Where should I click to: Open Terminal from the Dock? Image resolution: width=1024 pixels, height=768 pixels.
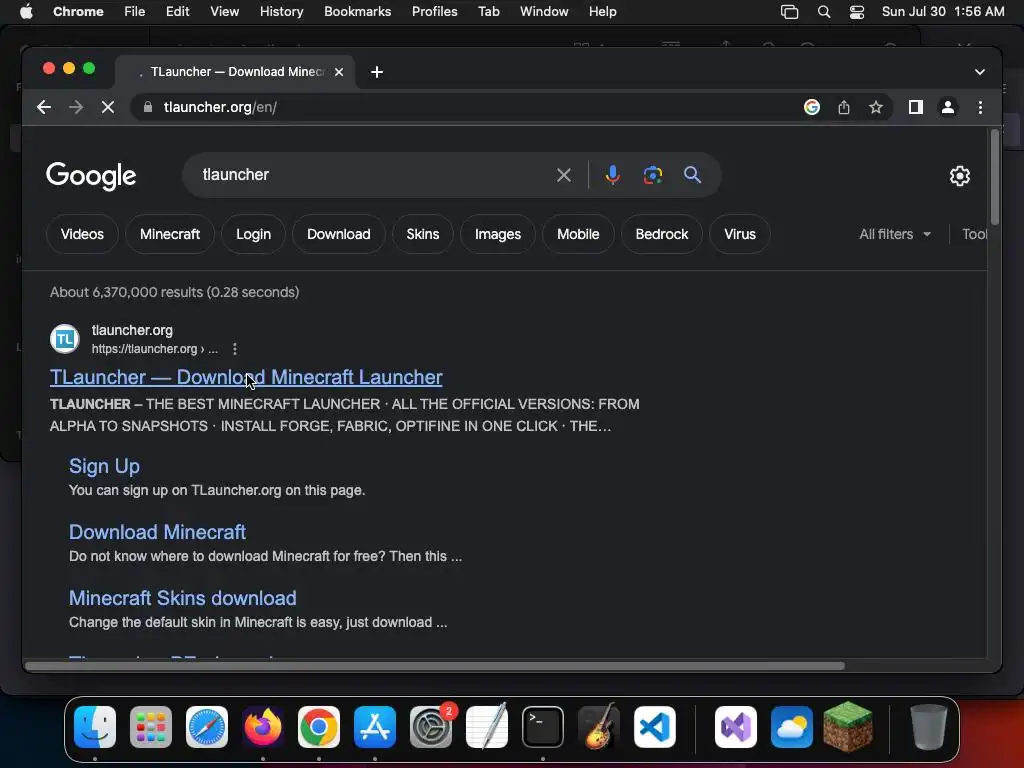point(543,727)
